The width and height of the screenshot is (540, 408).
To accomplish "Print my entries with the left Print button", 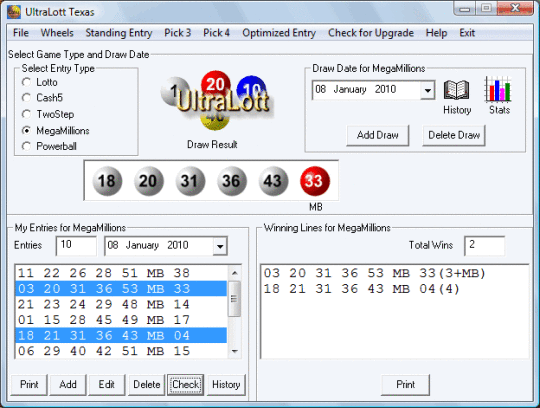I will pos(29,385).
